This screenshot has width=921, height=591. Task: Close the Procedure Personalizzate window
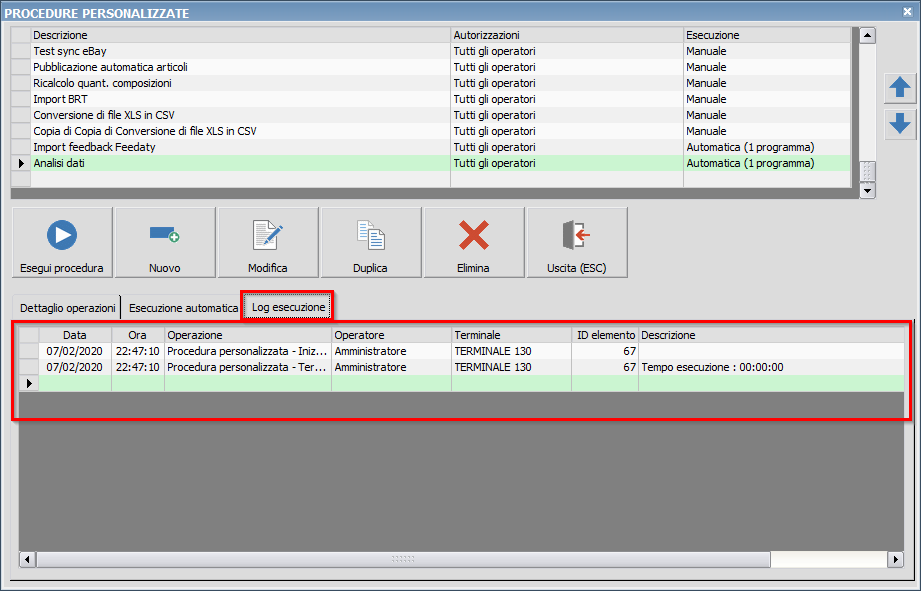click(907, 11)
